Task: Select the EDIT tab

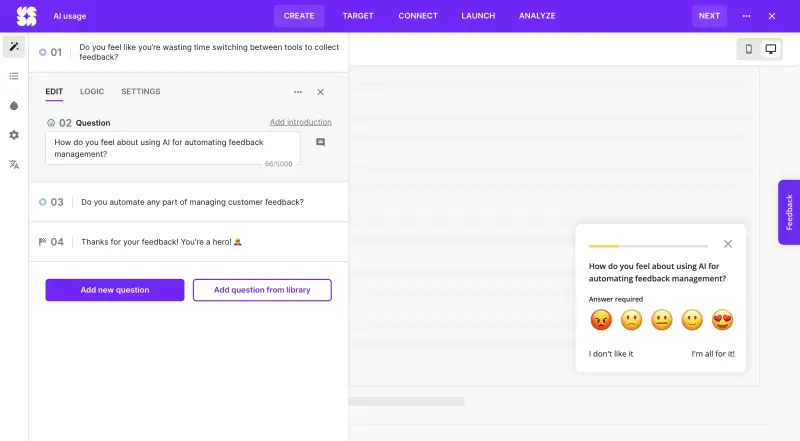Action: coord(54,92)
